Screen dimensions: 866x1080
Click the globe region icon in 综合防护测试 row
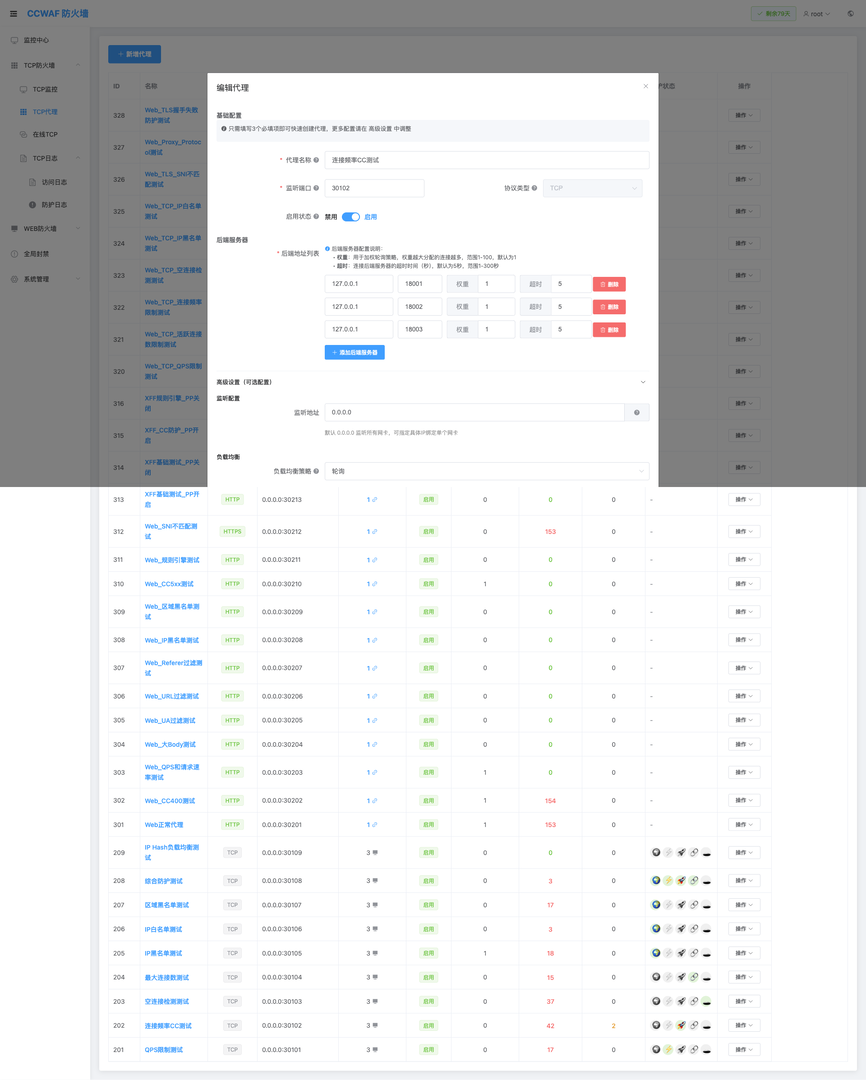pyautogui.click(x=656, y=880)
